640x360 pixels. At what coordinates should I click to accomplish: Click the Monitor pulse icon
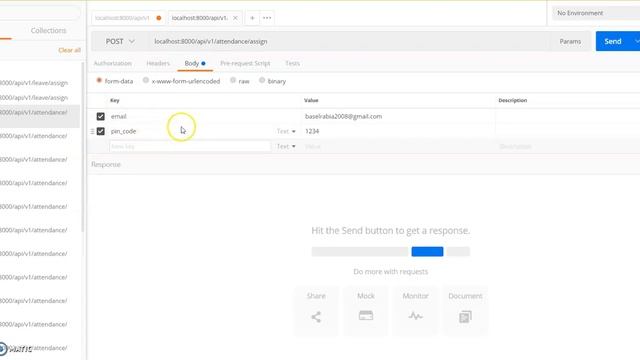pos(416,316)
